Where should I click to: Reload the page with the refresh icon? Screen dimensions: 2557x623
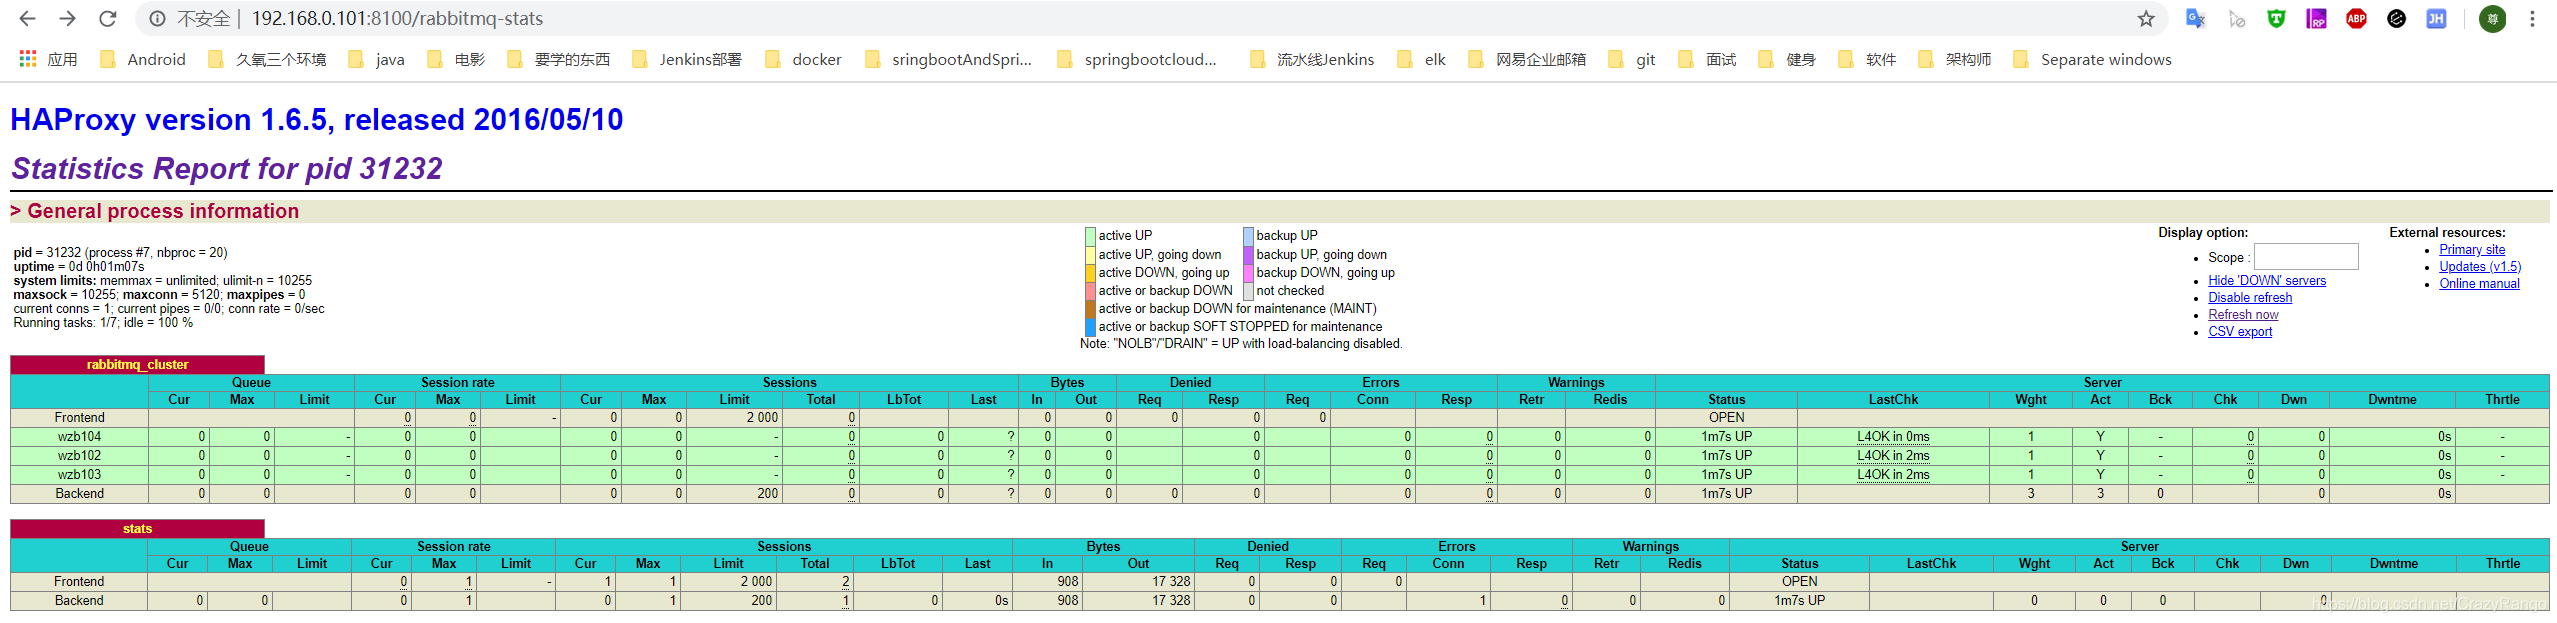pyautogui.click(x=108, y=18)
